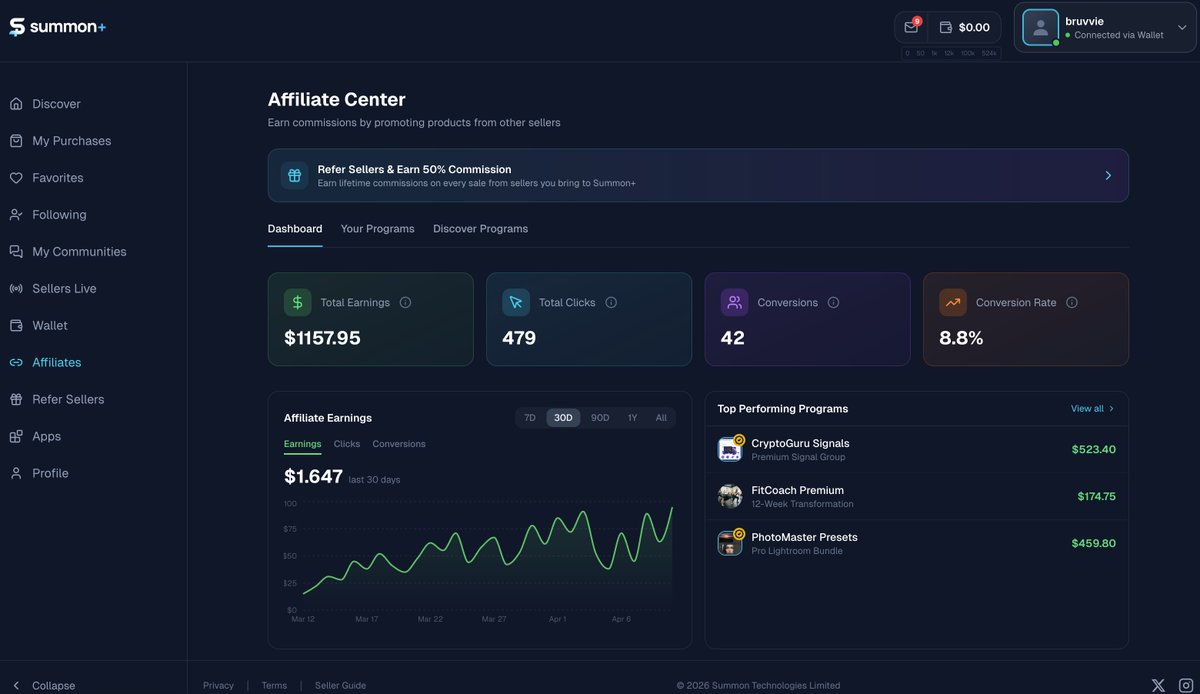Open the FitCoach Premium program row
Viewport: 1200px width, 694px height.
916,497
